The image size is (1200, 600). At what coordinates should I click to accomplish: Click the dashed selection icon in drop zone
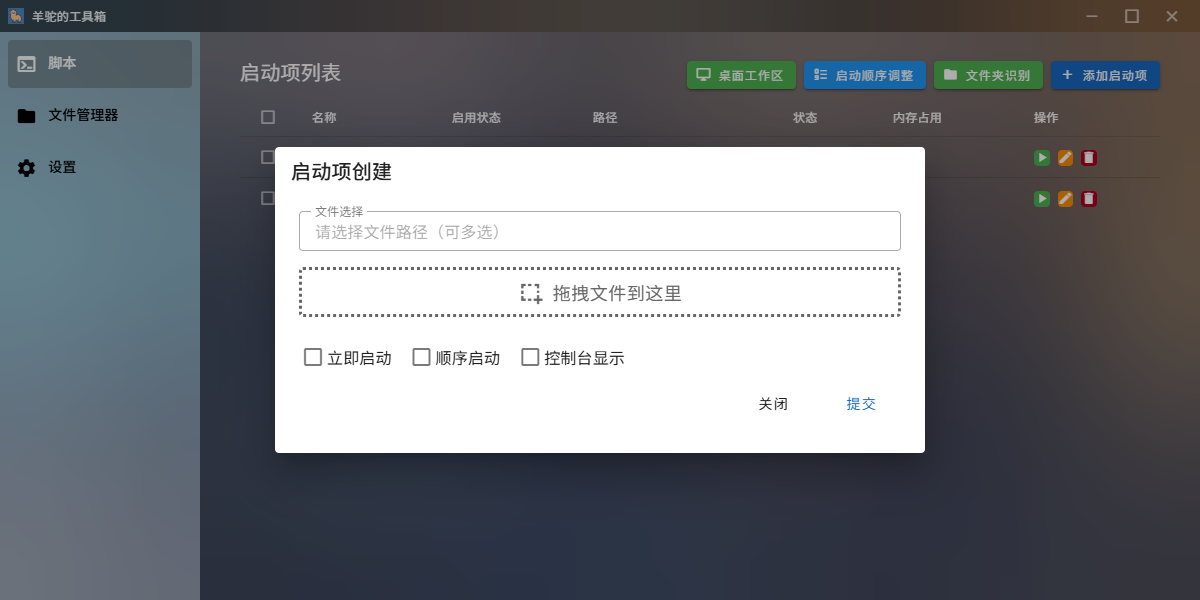coord(532,293)
